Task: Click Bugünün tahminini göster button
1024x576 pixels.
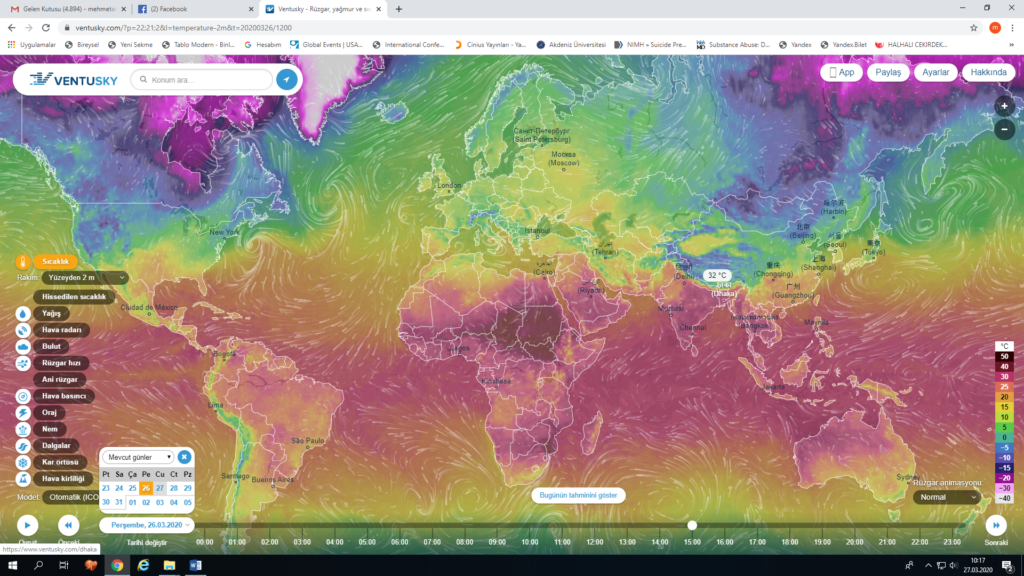Action: coord(579,495)
